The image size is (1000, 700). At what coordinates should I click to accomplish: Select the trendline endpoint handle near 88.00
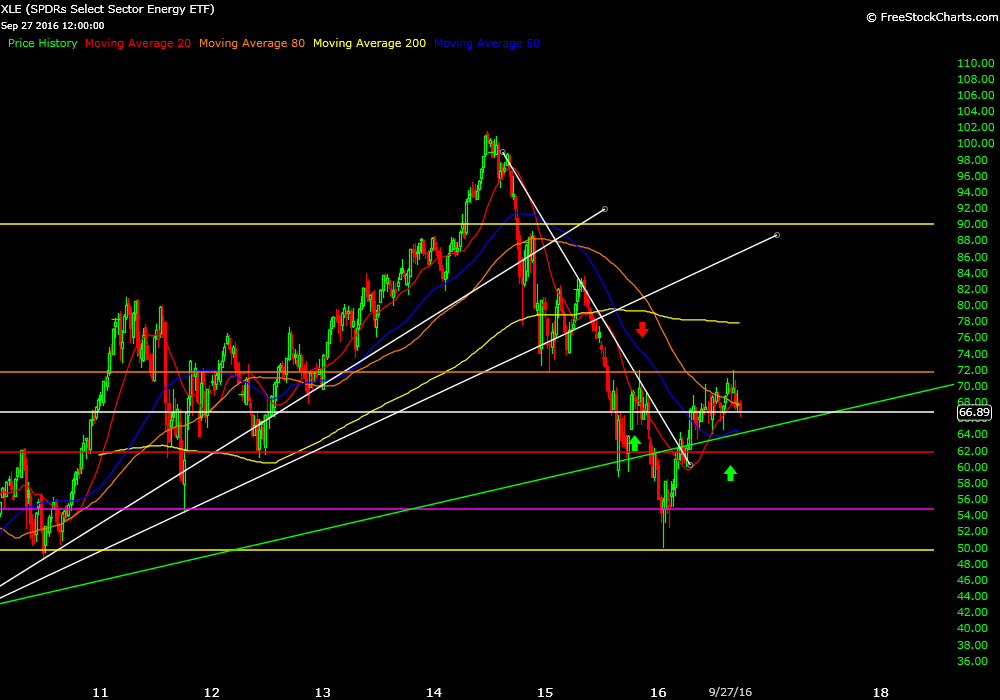(777, 235)
